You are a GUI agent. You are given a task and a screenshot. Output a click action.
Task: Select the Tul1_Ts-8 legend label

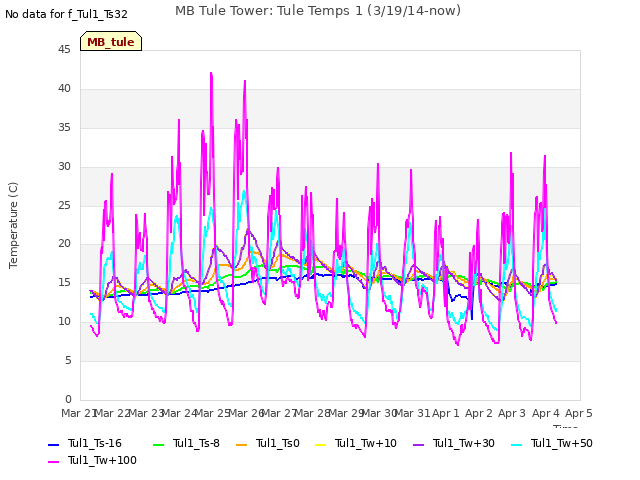(196, 444)
